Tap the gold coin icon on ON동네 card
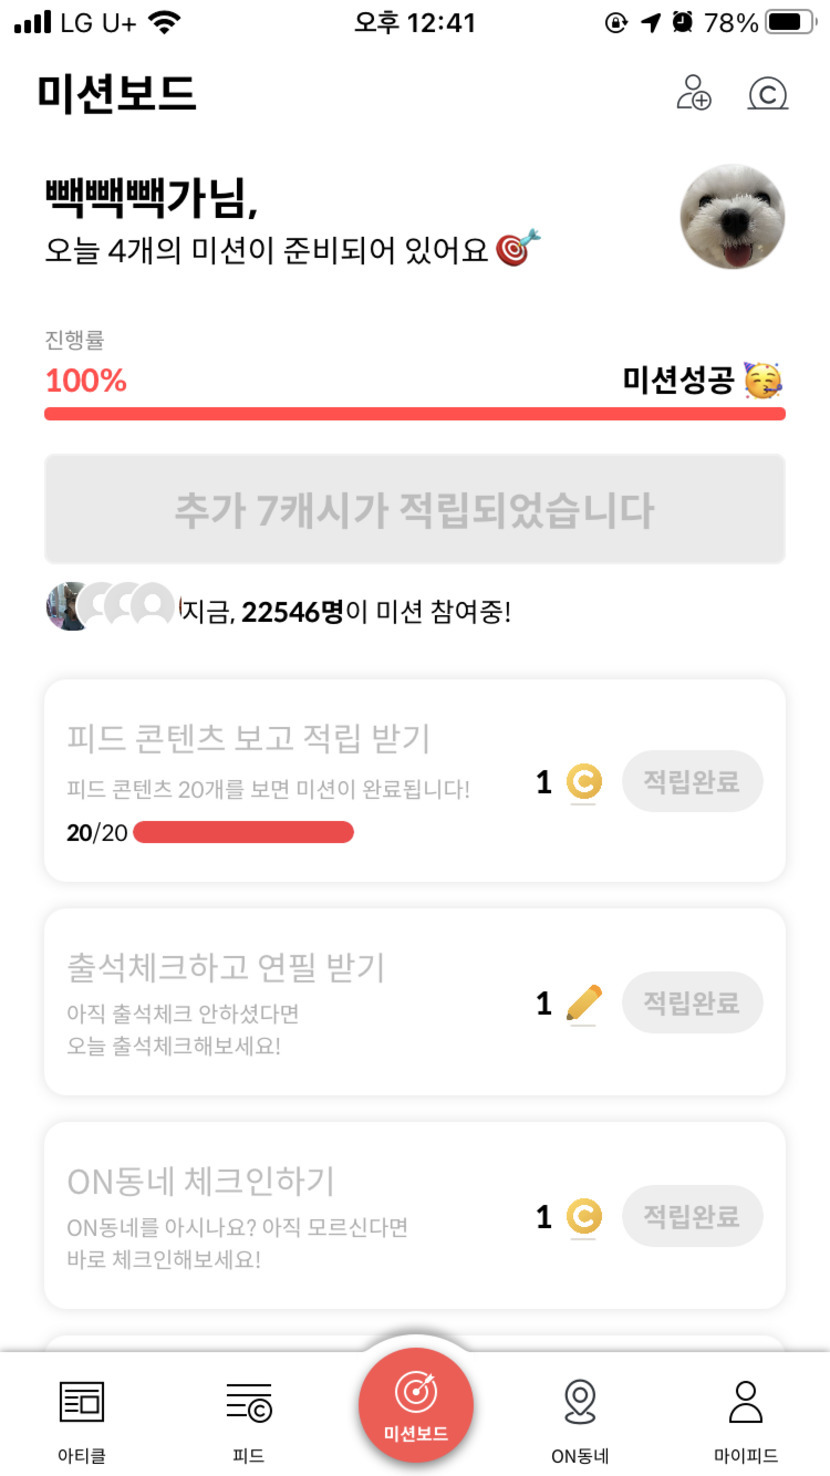This screenshot has height=1476, width=830. (x=584, y=1217)
